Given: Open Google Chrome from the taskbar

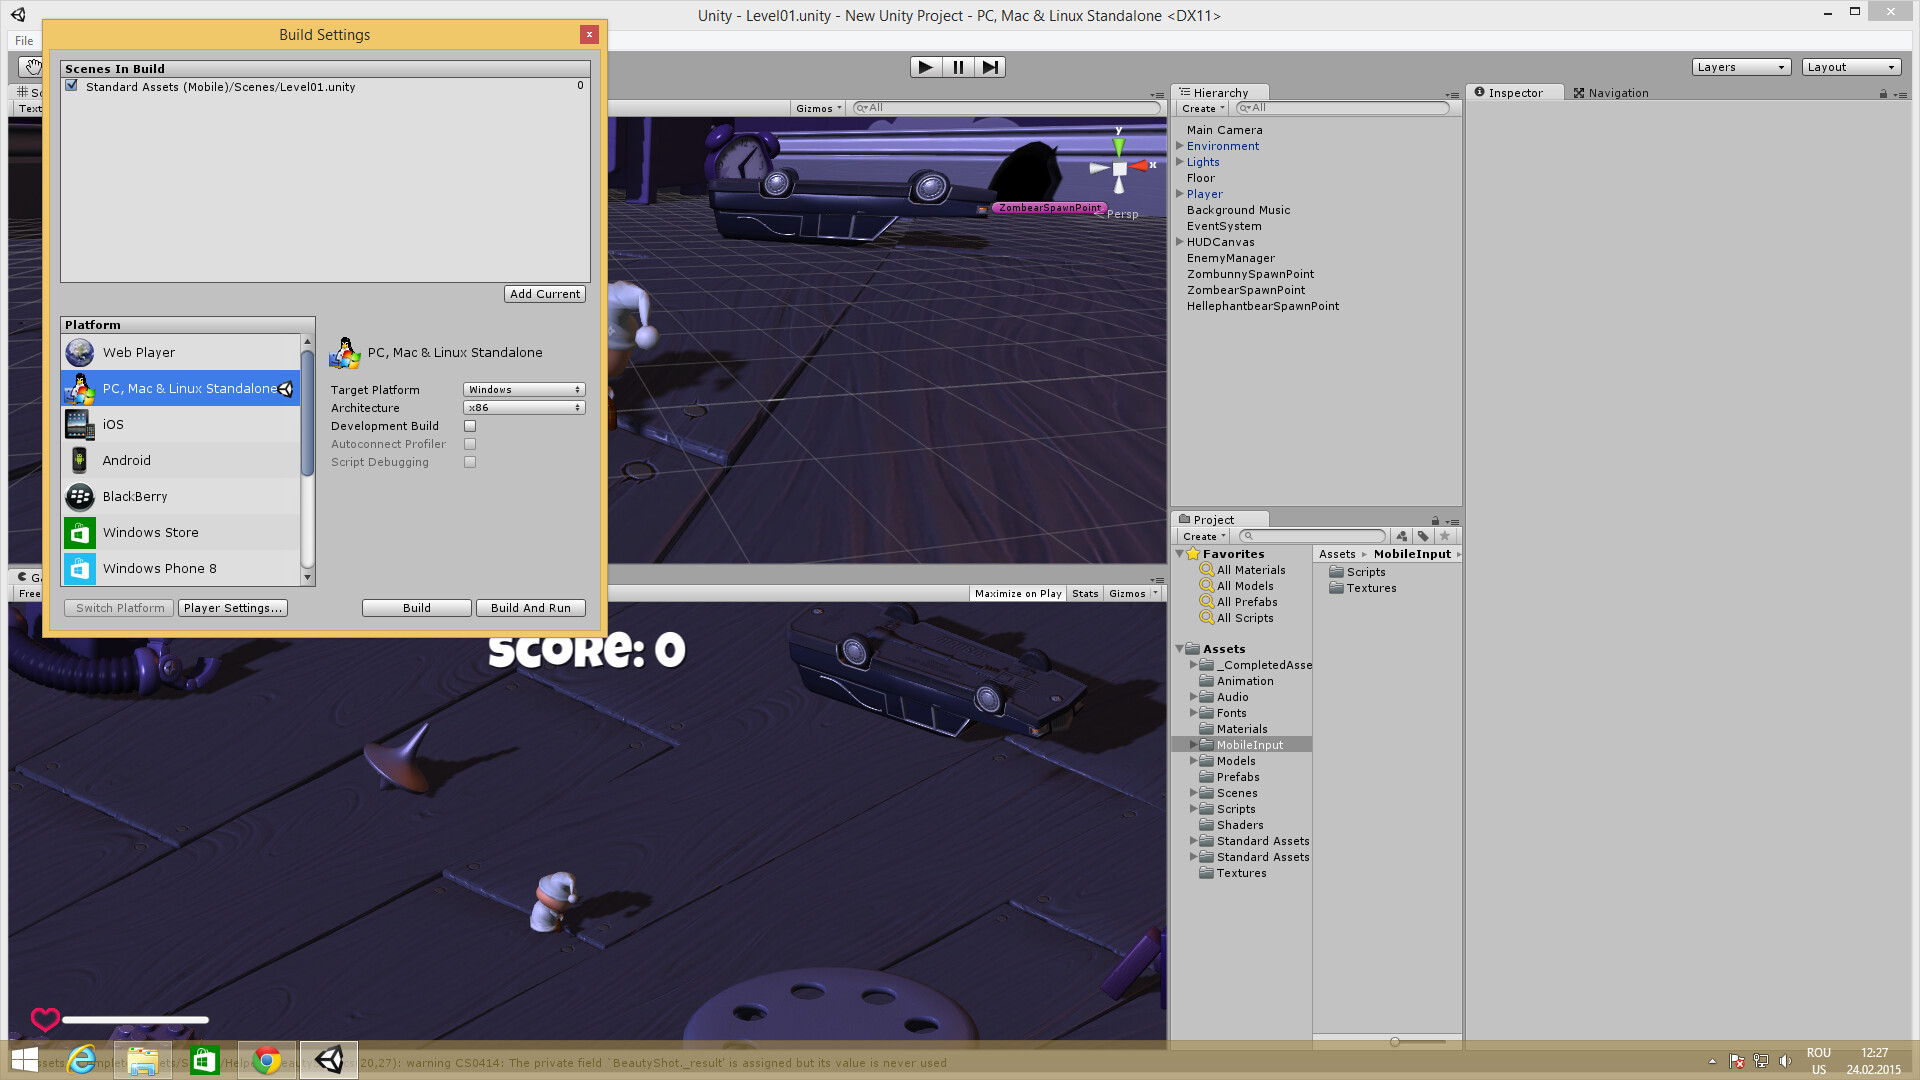Looking at the screenshot, I should pyautogui.click(x=267, y=1060).
